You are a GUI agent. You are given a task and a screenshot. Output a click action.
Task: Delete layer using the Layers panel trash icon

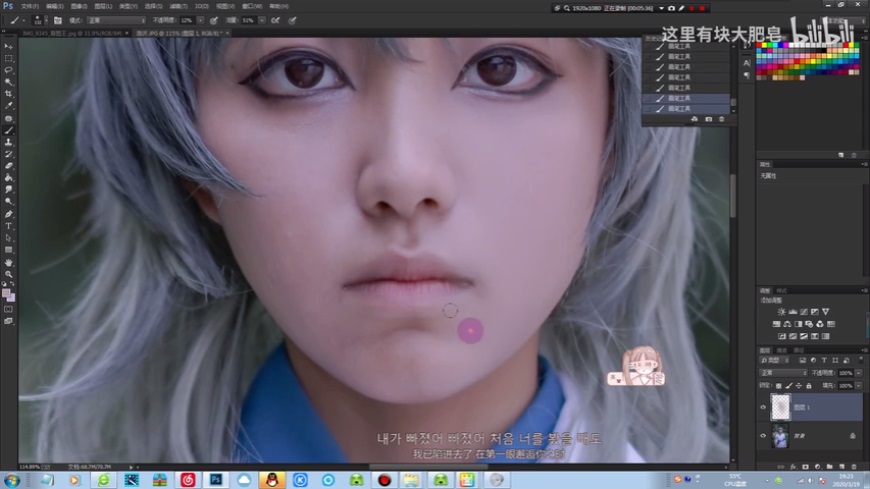[853, 467]
